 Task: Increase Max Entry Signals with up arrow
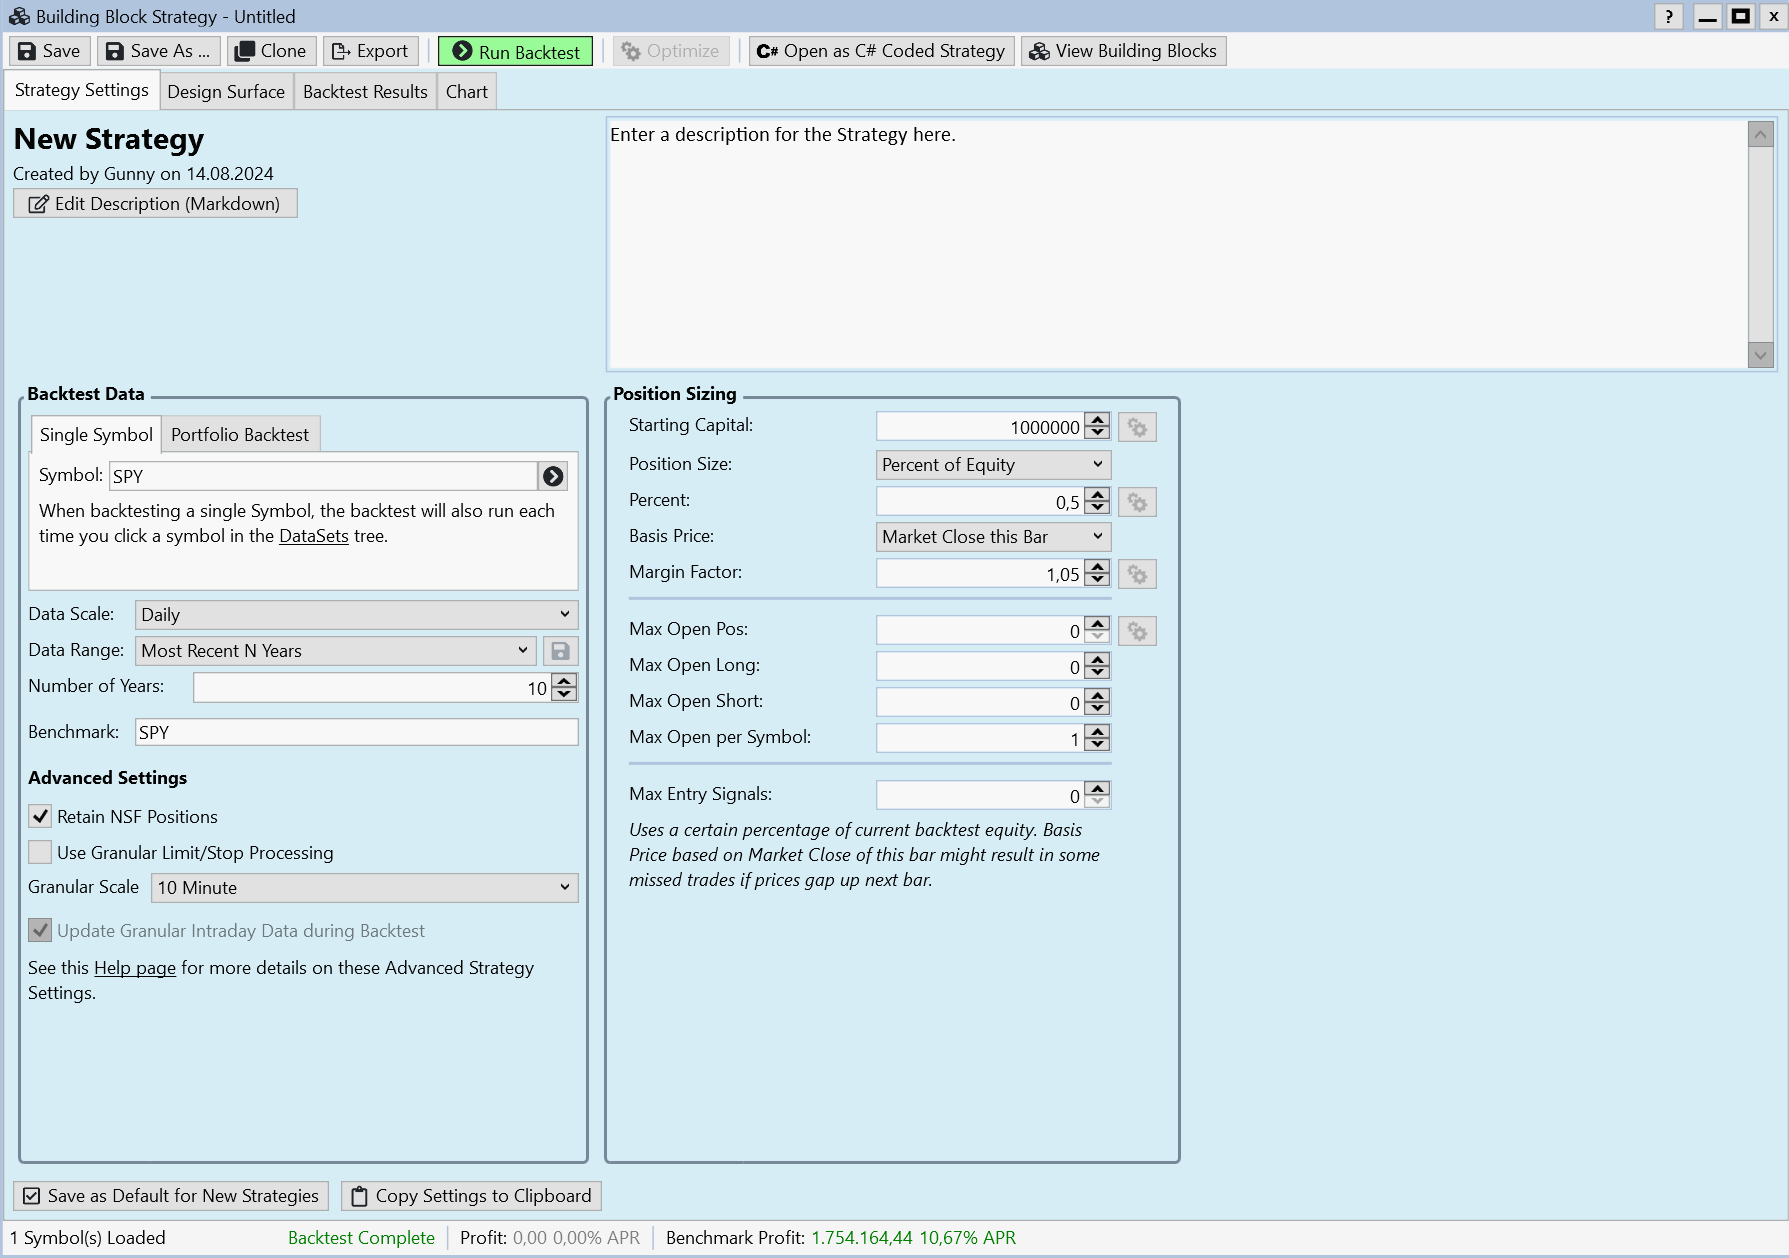point(1098,788)
